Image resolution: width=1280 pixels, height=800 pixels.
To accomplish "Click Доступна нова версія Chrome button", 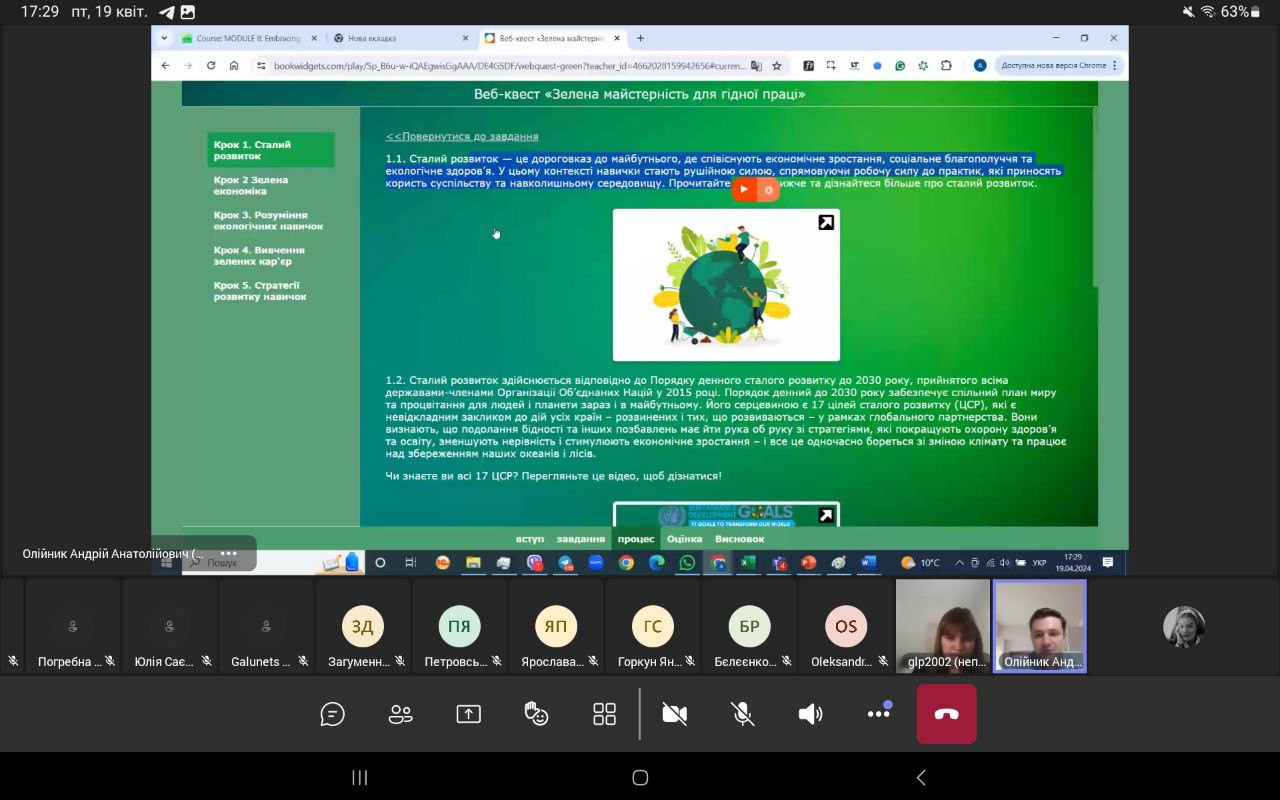I will point(1053,65).
